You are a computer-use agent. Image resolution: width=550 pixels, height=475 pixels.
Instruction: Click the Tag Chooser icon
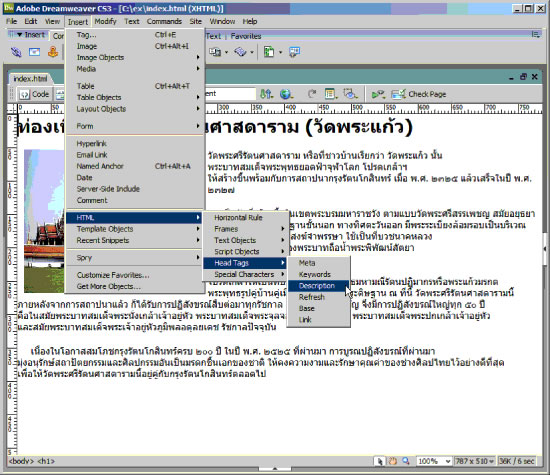pos(294,52)
